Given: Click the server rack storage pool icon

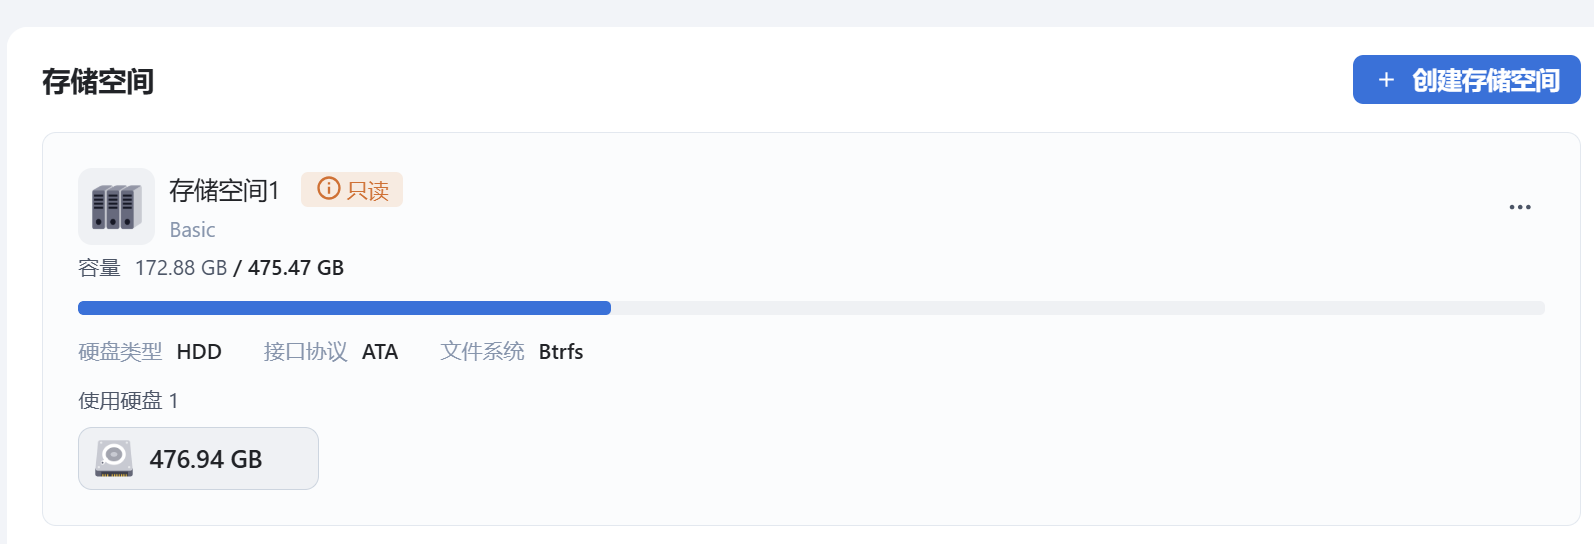Looking at the screenshot, I should coord(116,207).
